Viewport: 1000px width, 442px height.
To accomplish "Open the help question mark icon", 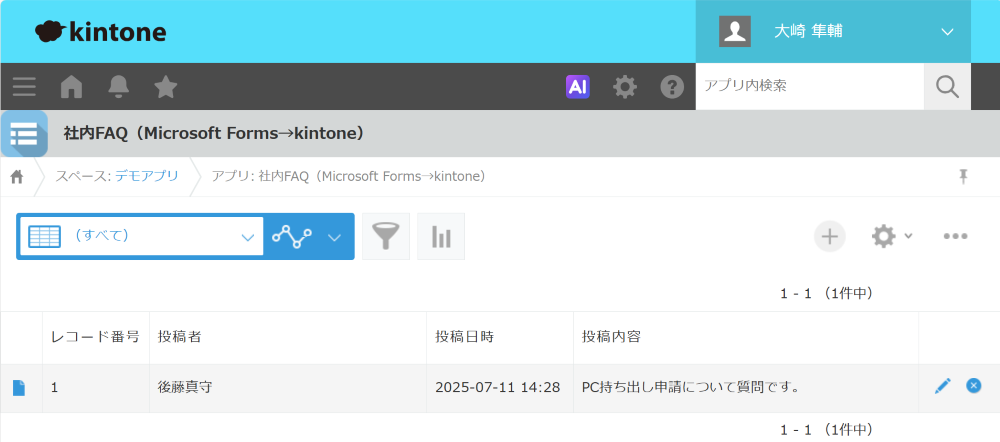I will (672, 87).
